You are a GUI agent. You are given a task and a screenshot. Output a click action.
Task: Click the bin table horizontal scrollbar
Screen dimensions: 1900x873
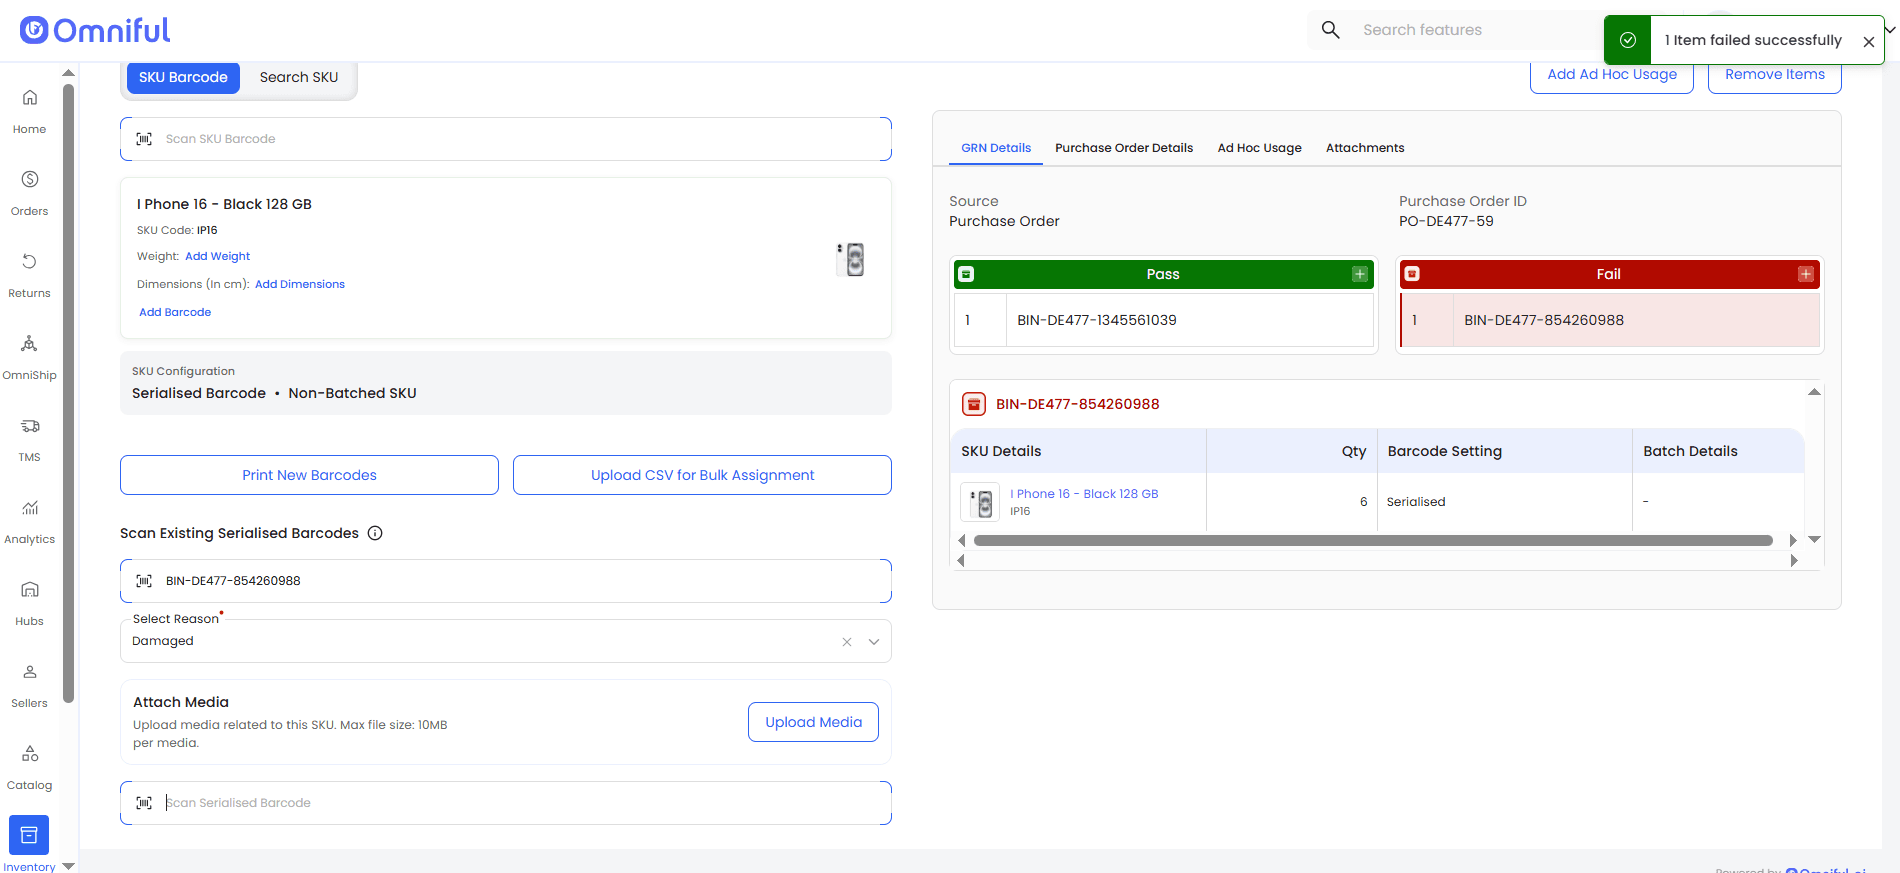(1373, 540)
